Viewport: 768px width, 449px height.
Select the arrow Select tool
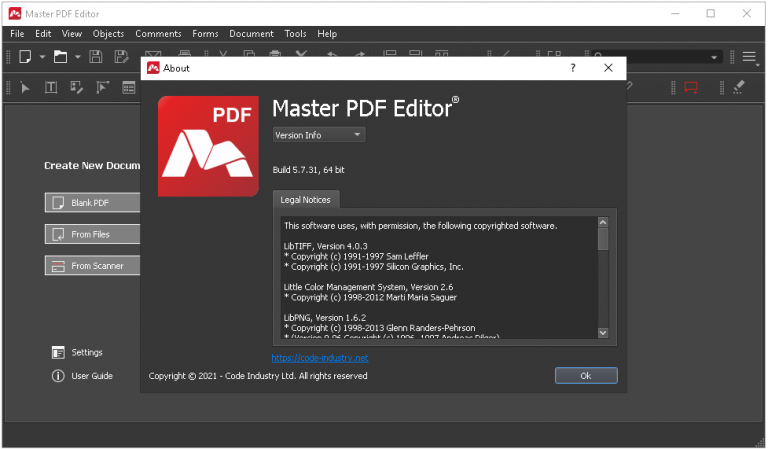click(x=25, y=88)
